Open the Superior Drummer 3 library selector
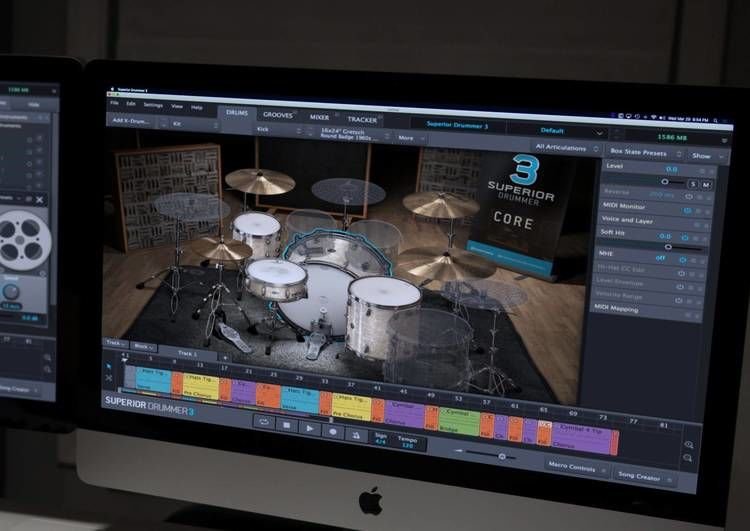Image resolution: width=750 pixels, height=531 pixels. tap(457, 125)
